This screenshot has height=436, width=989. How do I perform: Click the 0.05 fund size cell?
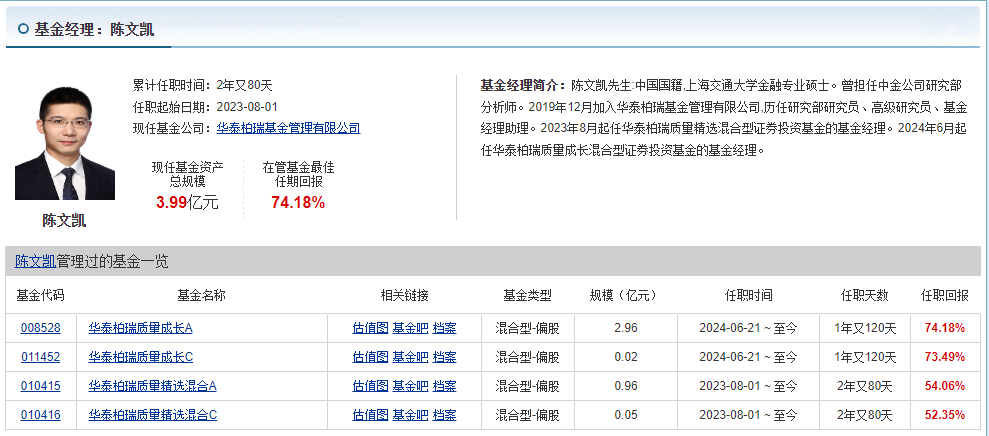(x=626, y=415)
